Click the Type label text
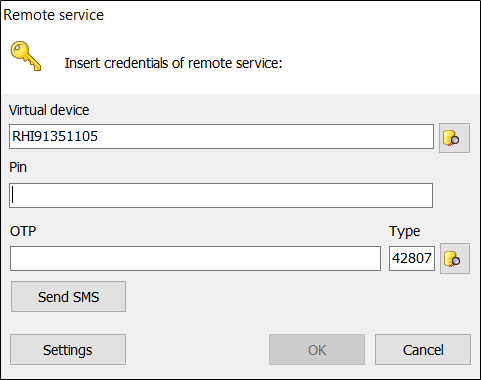Image resolution: width=481 pixels, height=380 pixels. [x=405, y=232]
